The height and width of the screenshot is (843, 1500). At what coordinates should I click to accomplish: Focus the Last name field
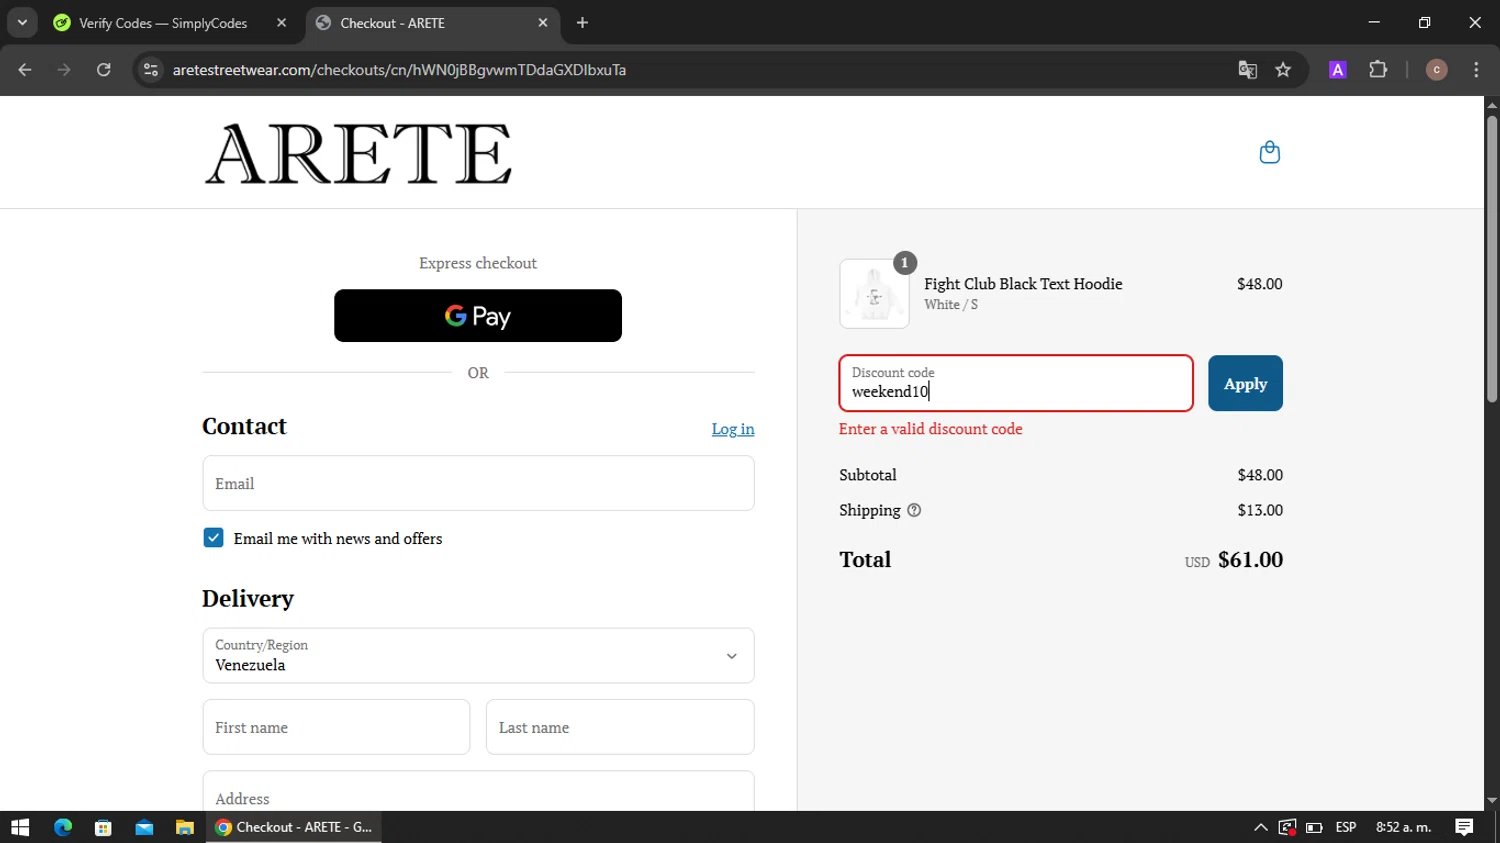pyautogui.click(x=620, y=727)
